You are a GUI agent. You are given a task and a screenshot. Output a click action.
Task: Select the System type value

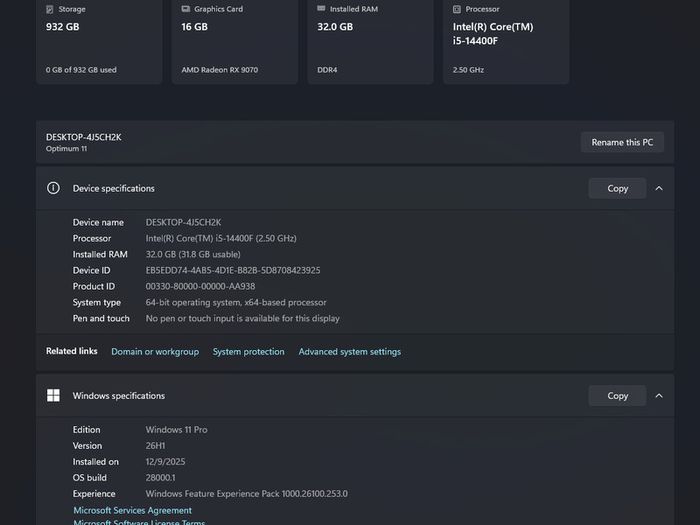click(236, 302)
